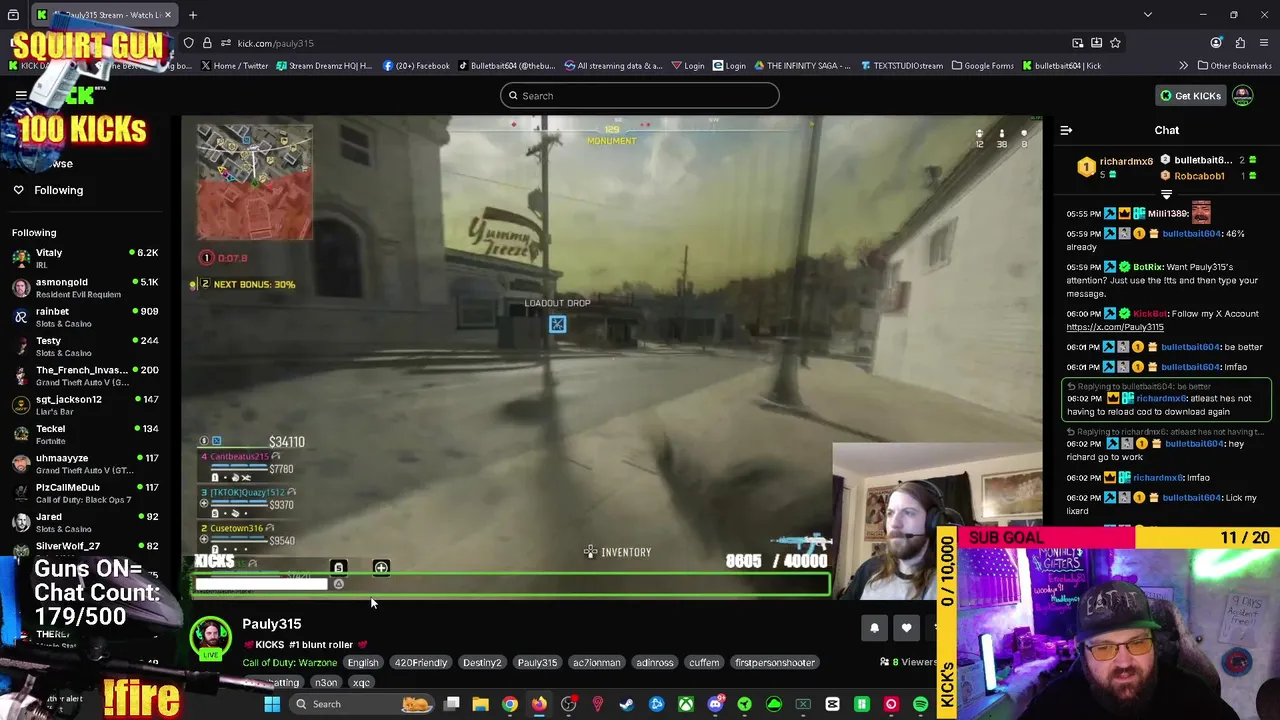The image size is (1280, 720).
Task: Collapse the Chat panel with the arrow icon
Action: [1066, 130]
